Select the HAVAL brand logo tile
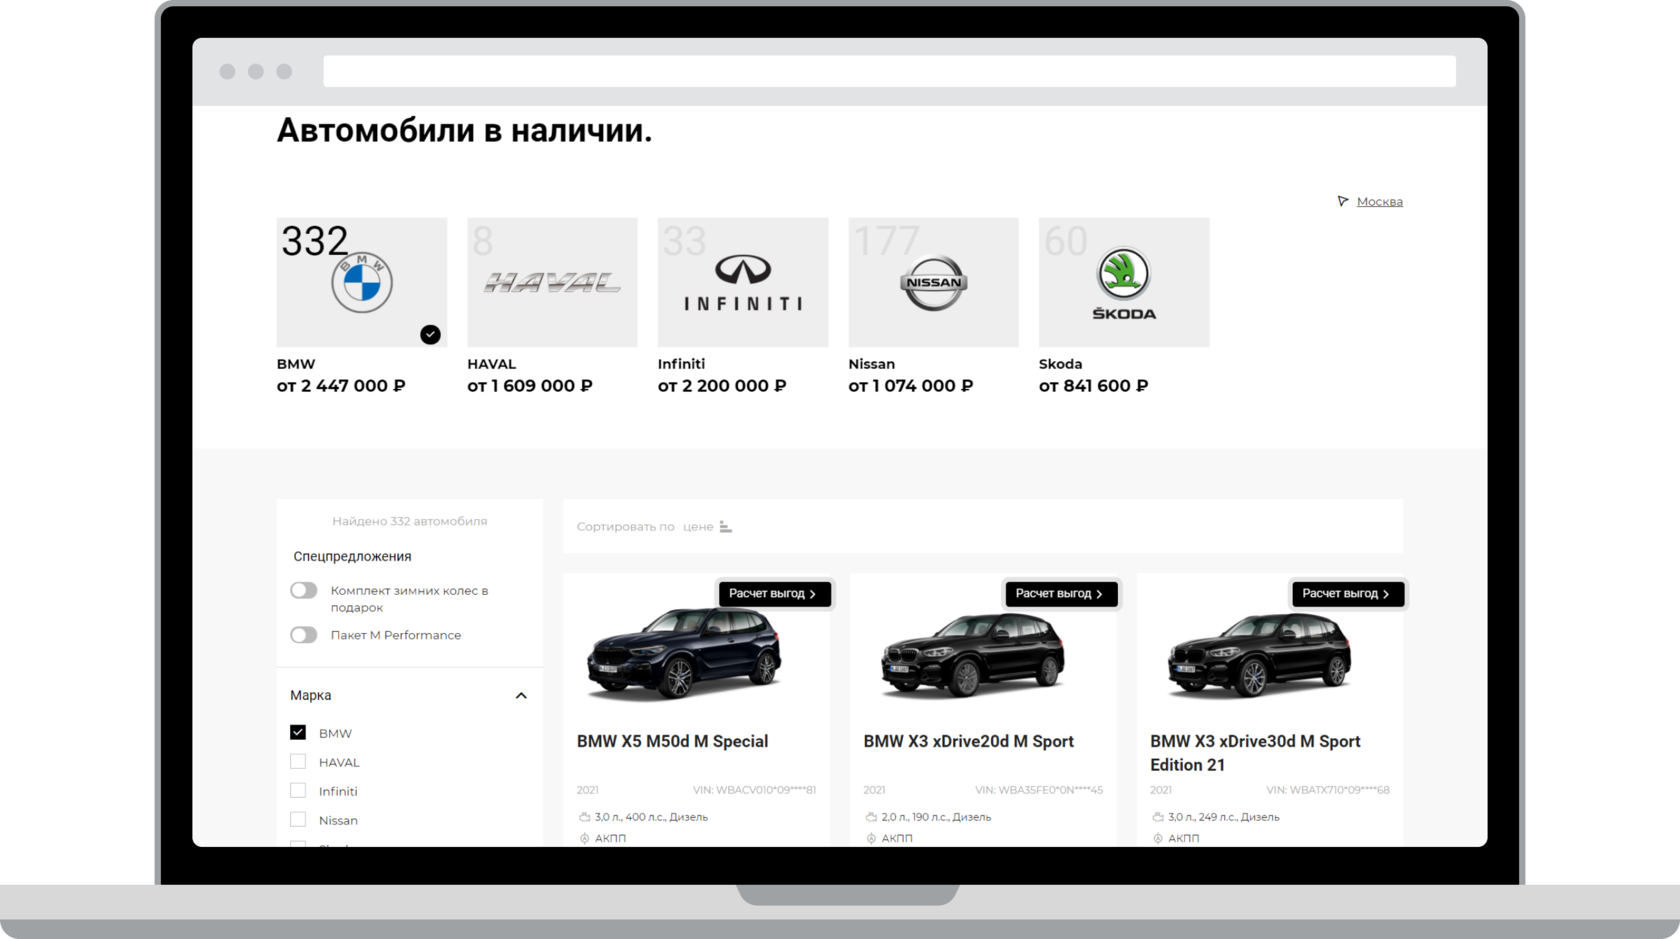 (x=552, y=282)
